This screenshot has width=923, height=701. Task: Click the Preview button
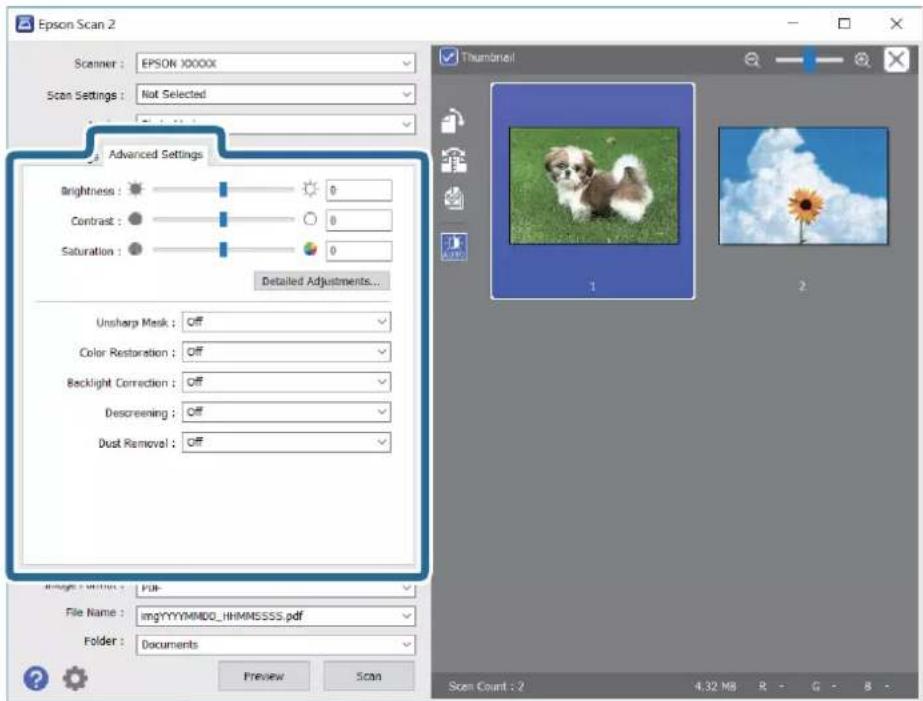pyautogui.click(x=263, y=676)
